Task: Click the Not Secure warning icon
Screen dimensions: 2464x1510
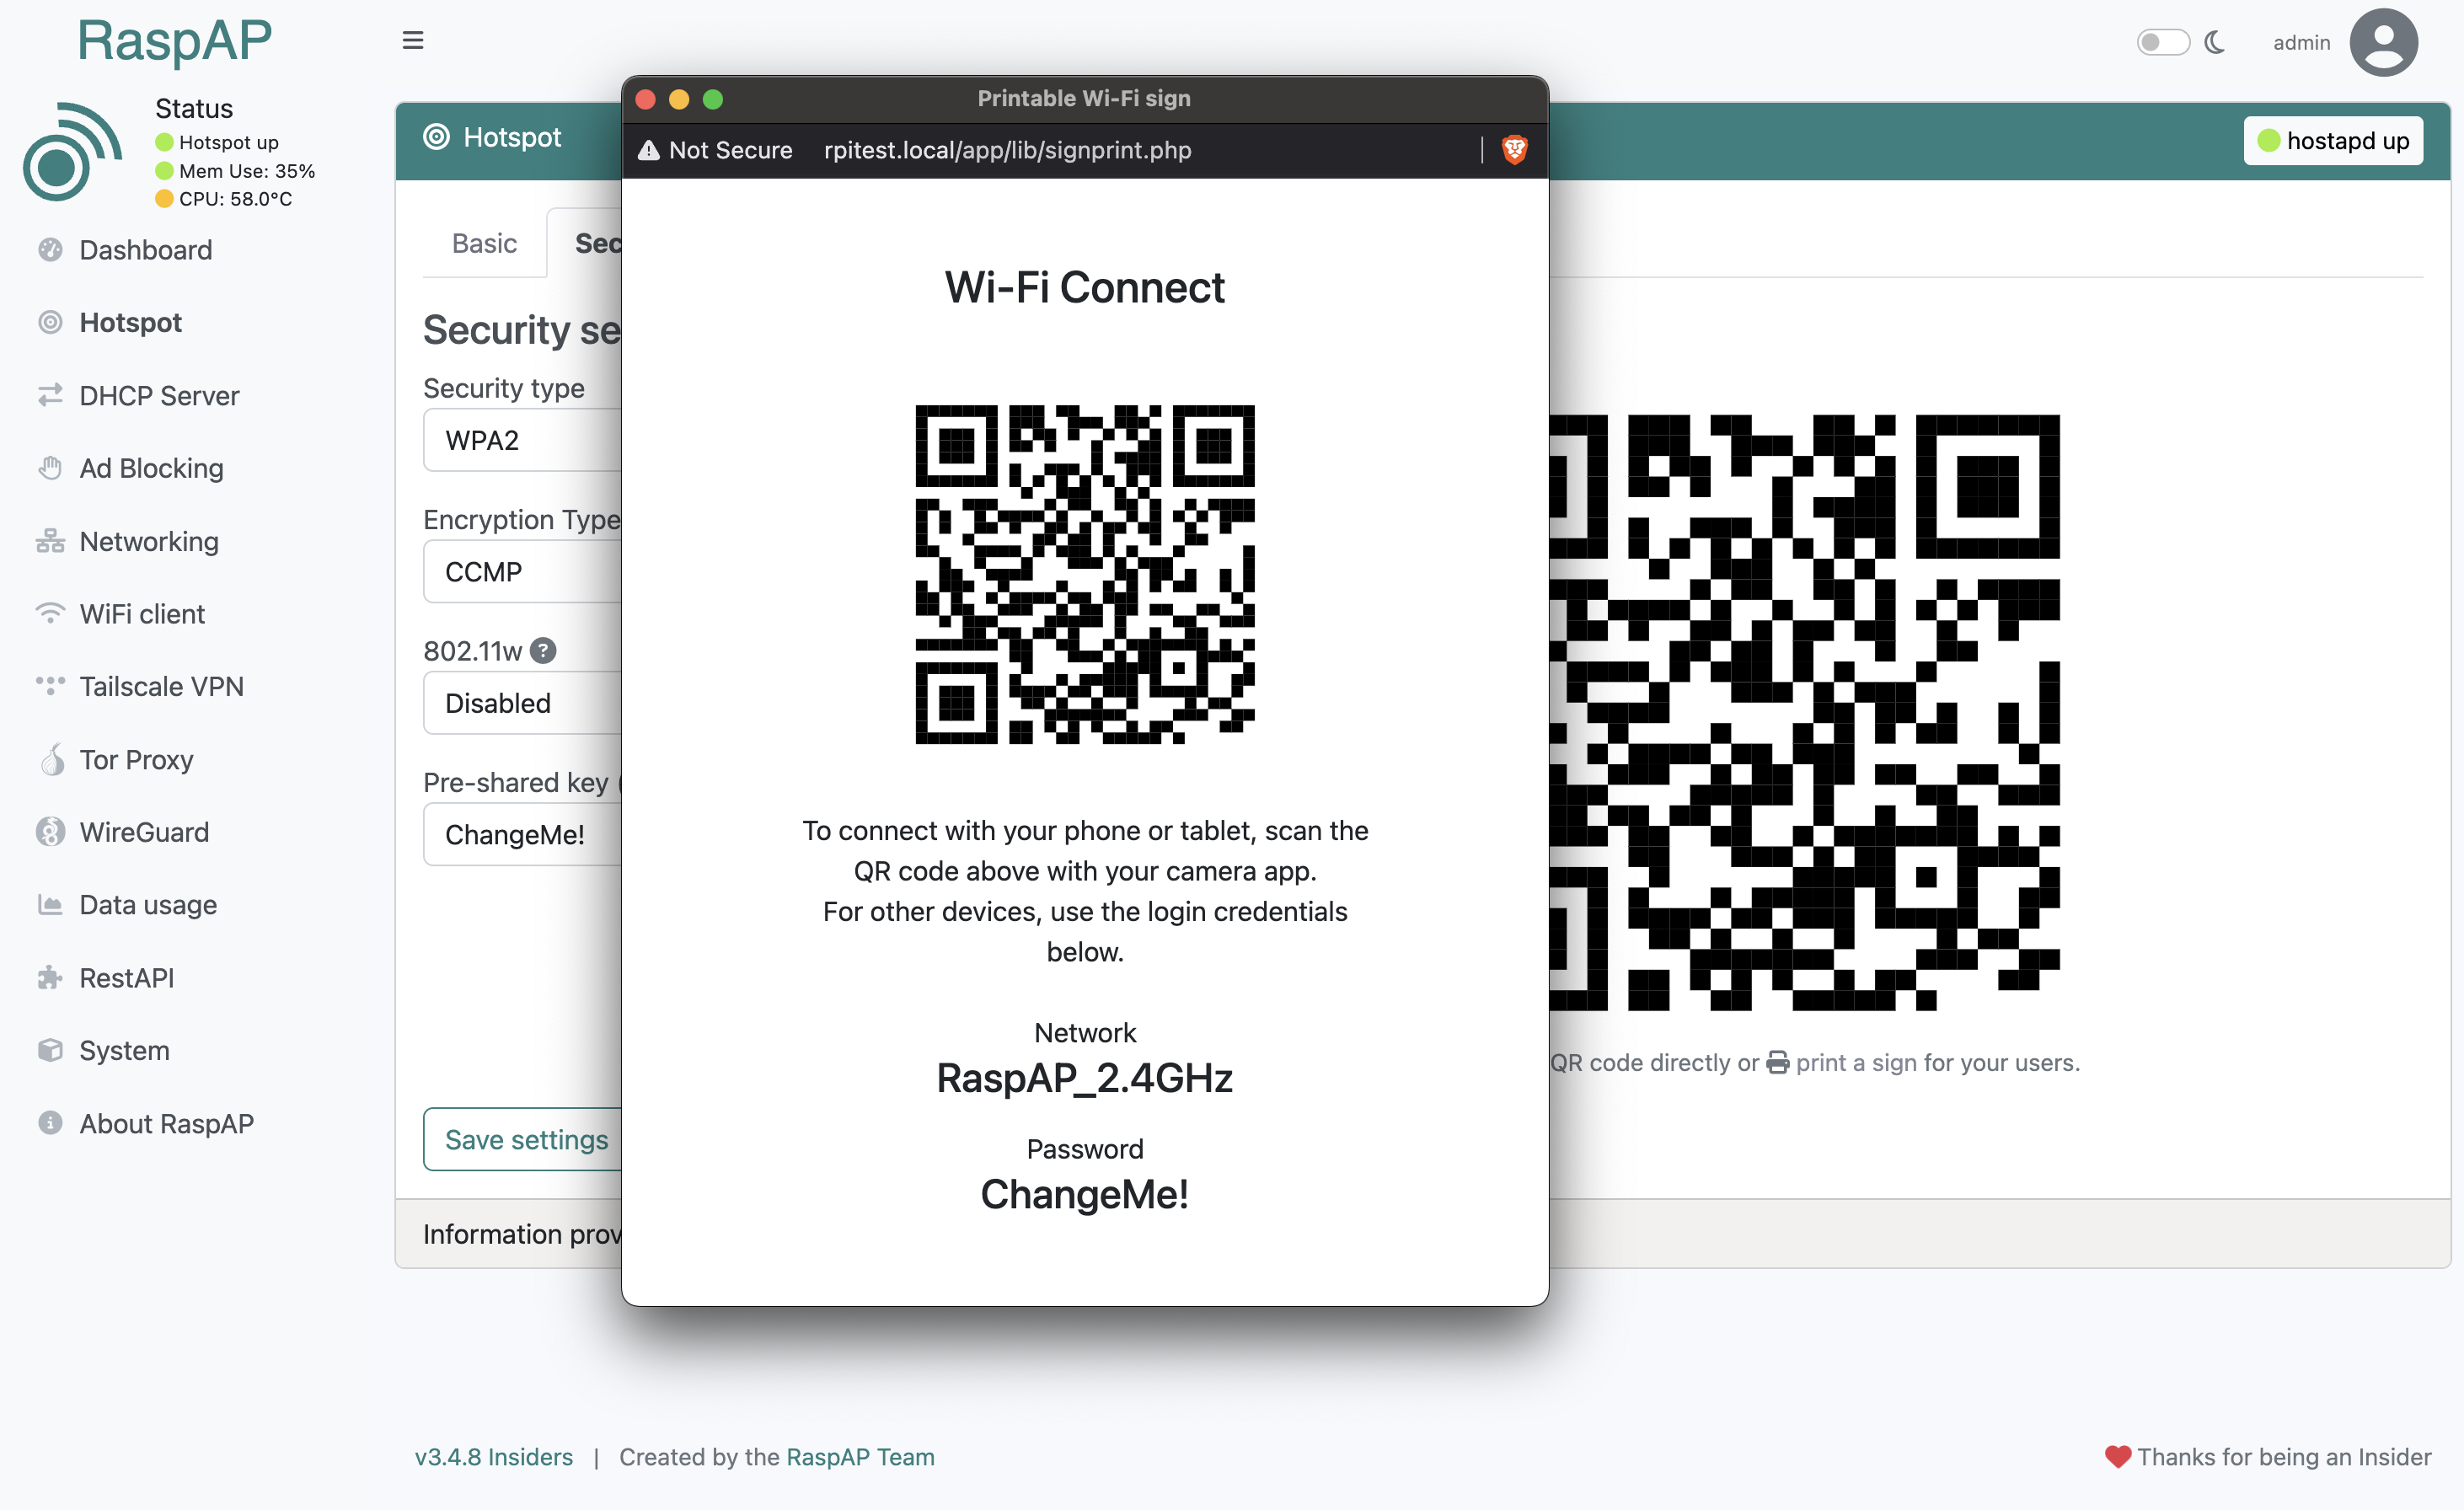Action: click(x=649, y=150)
